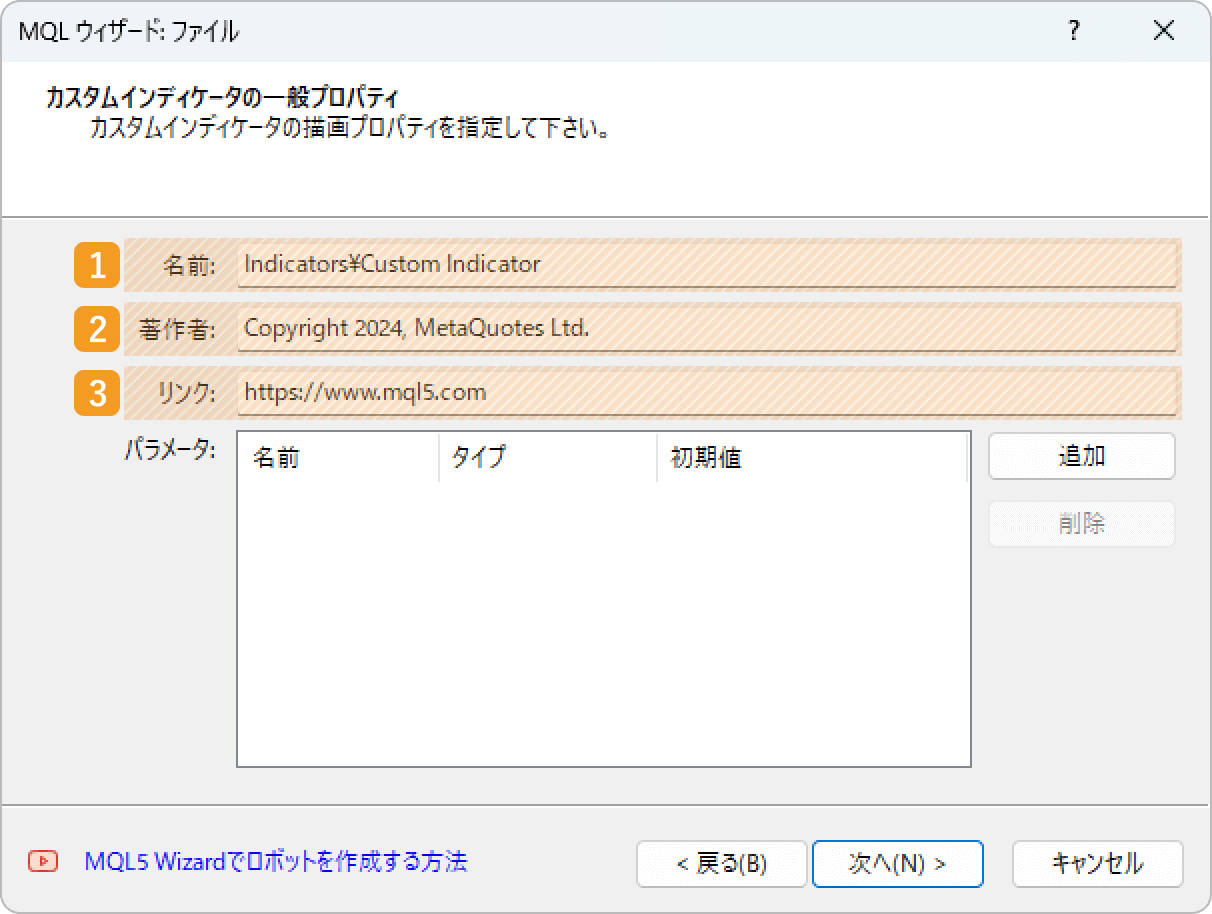
Task: Open the help question mark in title bar
Action: 1074,32
